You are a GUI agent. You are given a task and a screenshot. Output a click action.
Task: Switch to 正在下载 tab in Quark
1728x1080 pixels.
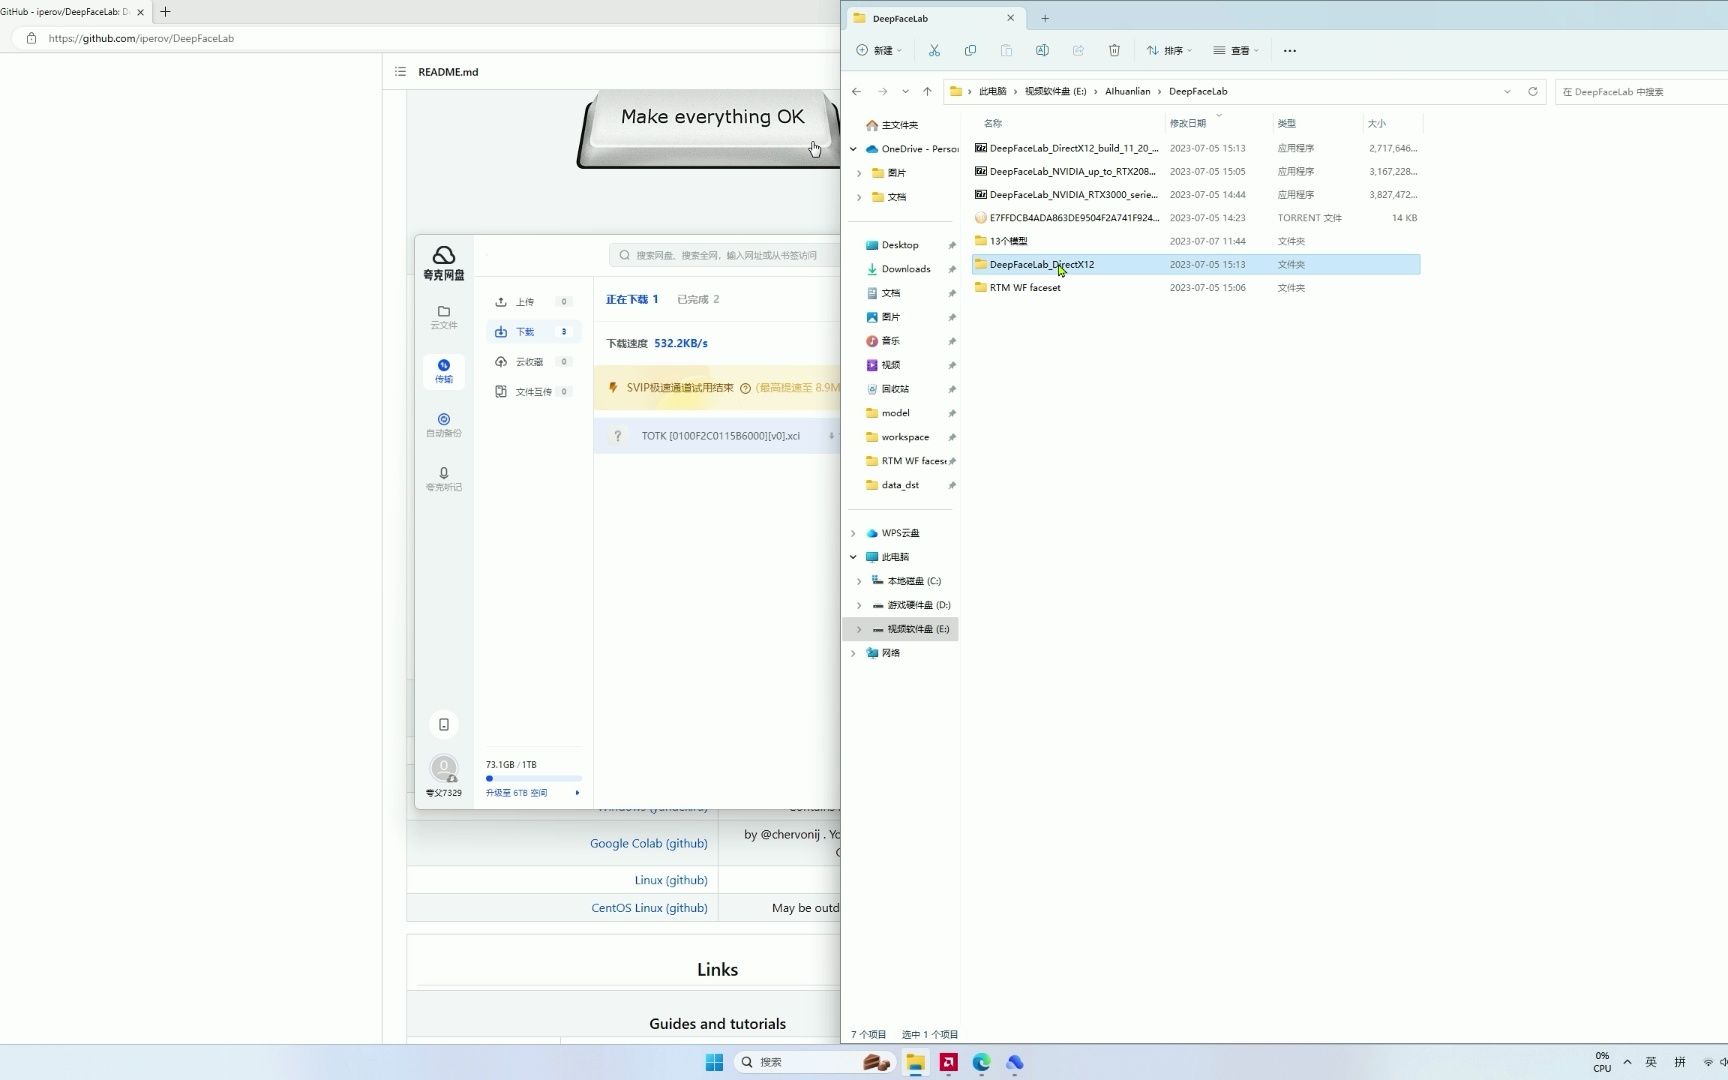tap(632, 299)
